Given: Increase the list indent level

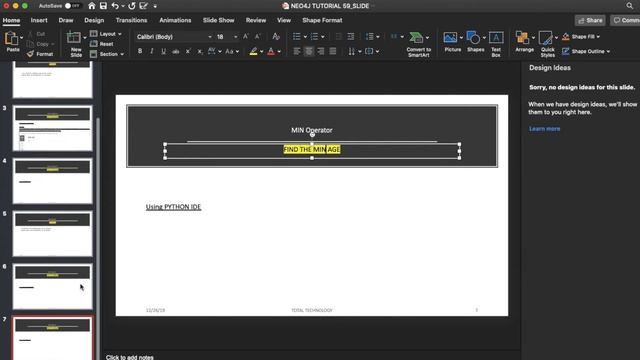Looking at the screenshot, I should (351, 37).
